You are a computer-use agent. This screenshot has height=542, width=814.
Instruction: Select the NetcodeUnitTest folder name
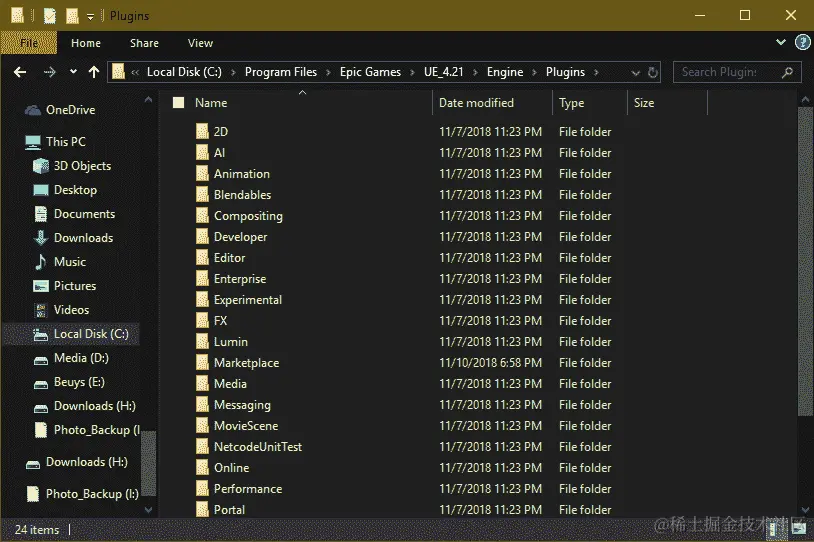pyautogui.click(x=258, y=446)
